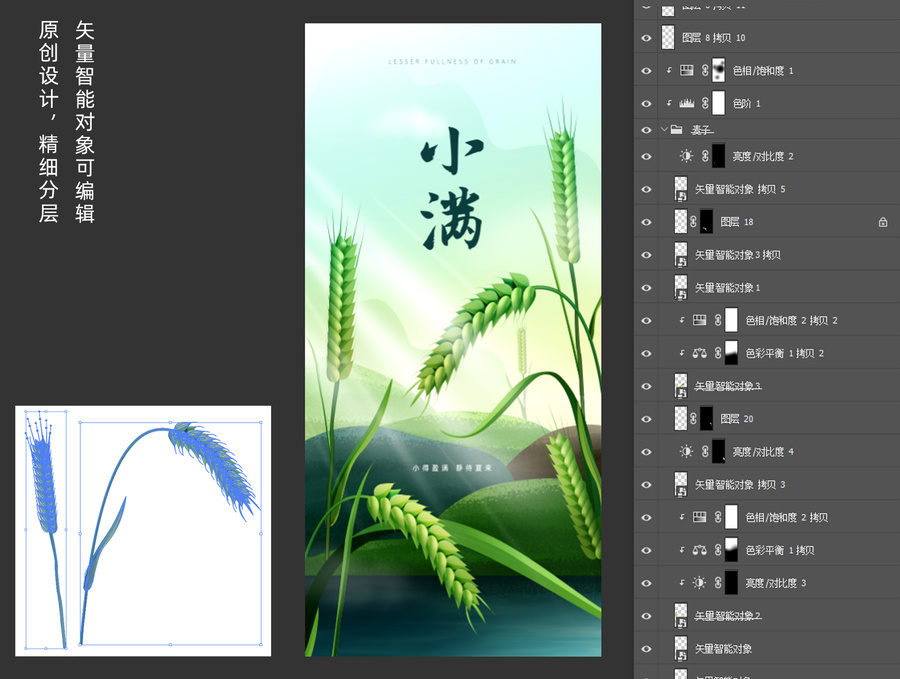Click the mask link icon on 图层 18
Screen dimensions: 900x679
tap(693, 222)
